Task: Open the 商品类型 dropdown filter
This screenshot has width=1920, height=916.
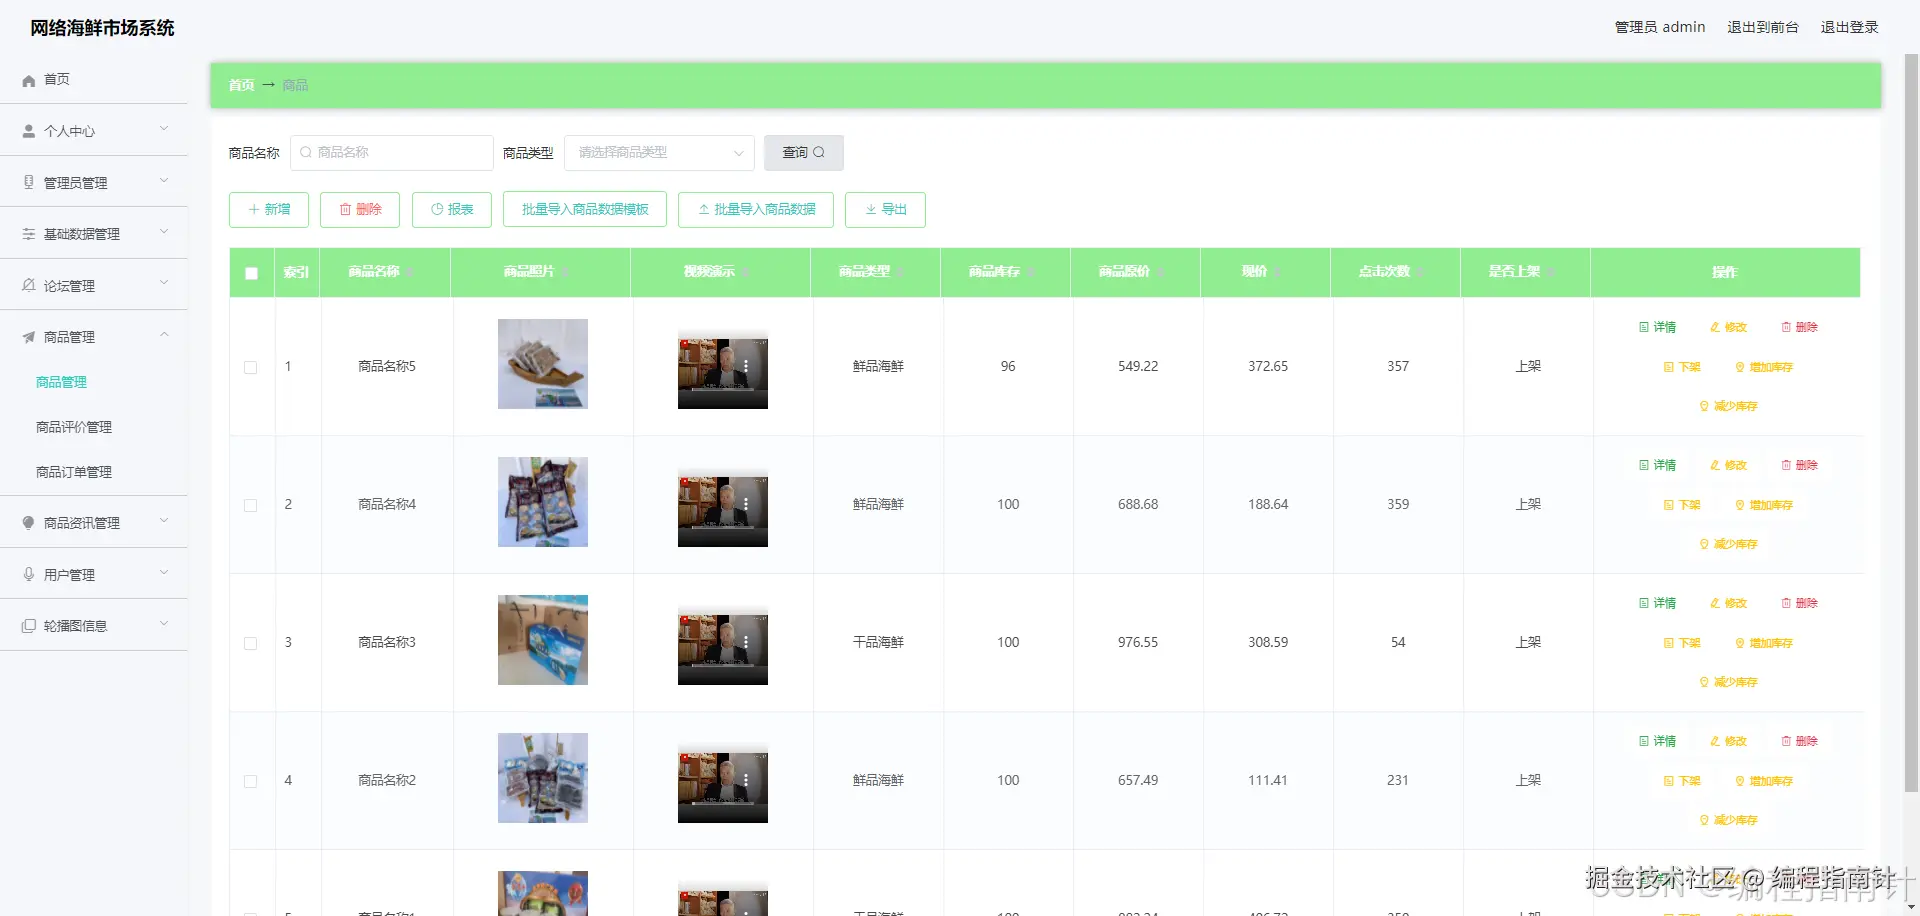Action: (659, 153)
